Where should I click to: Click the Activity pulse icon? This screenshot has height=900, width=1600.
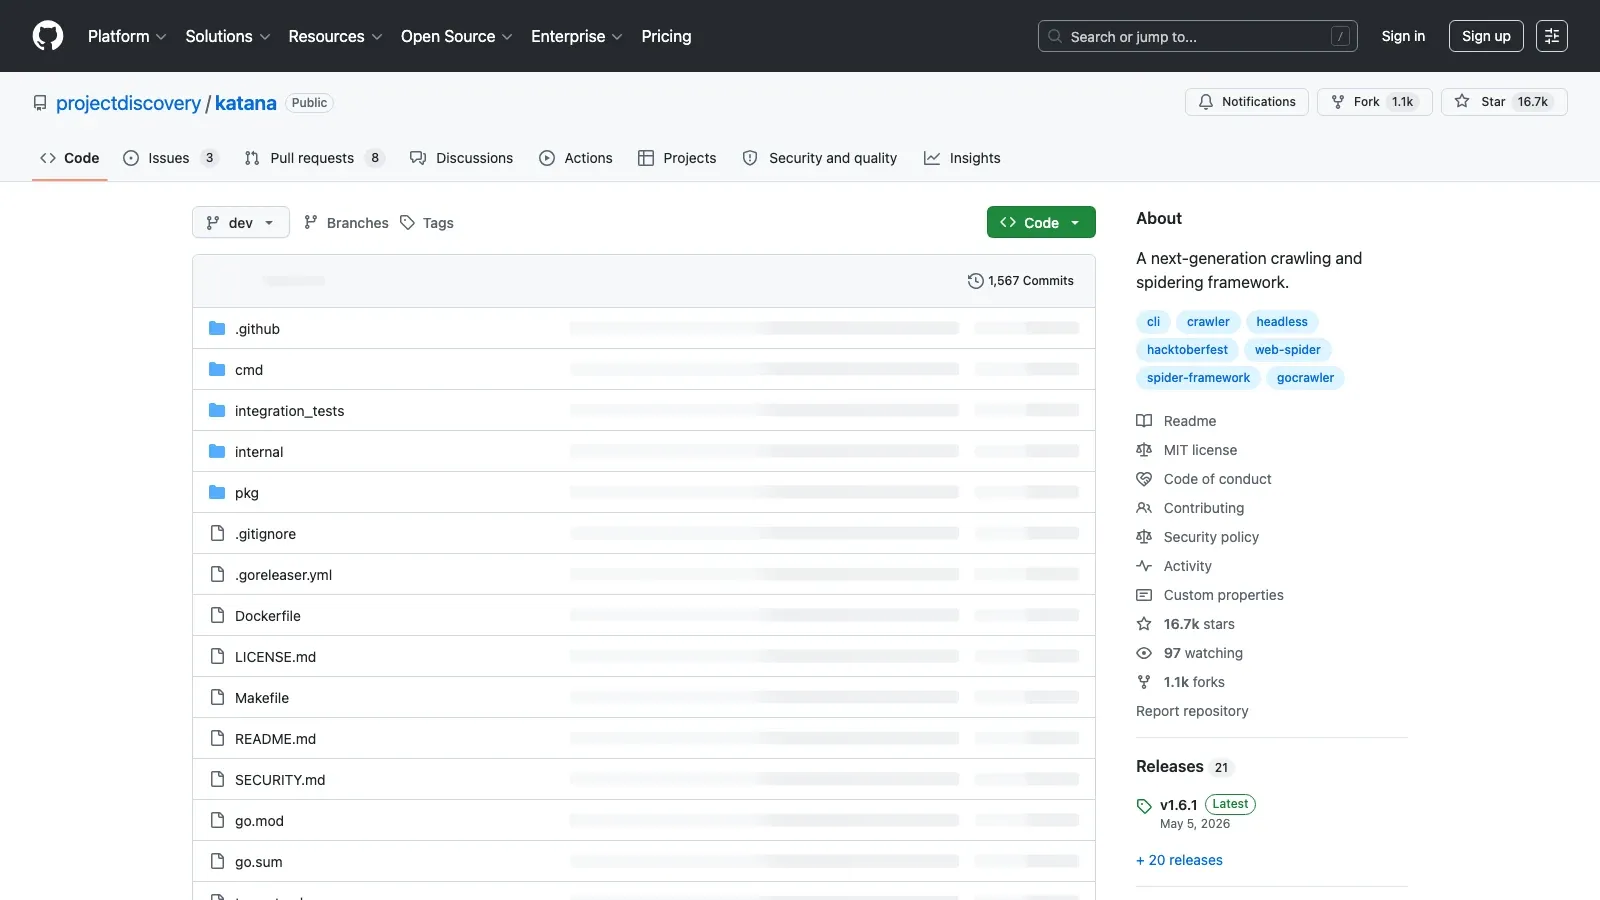[x=1144, y=566]
